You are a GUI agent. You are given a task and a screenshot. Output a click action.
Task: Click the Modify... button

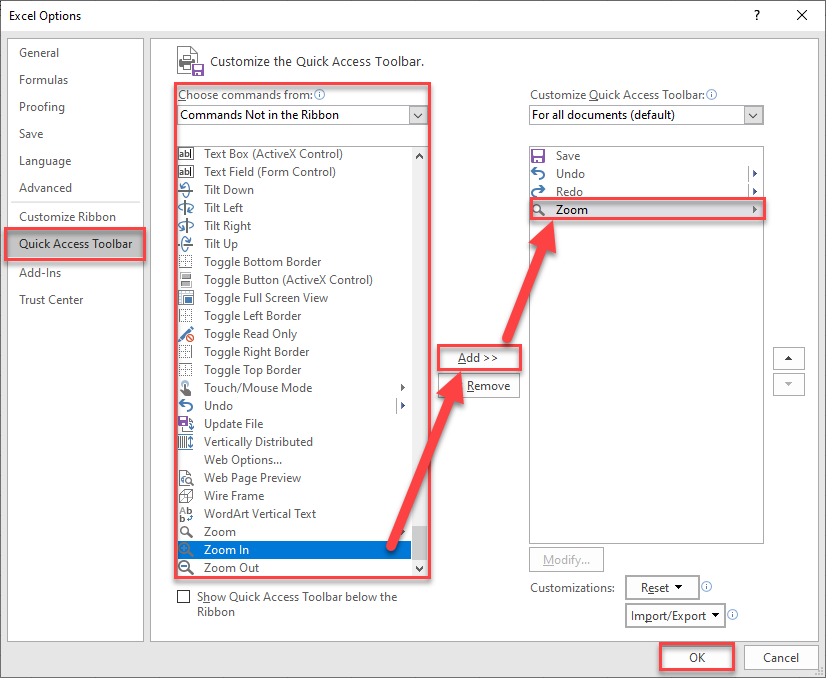566,559
